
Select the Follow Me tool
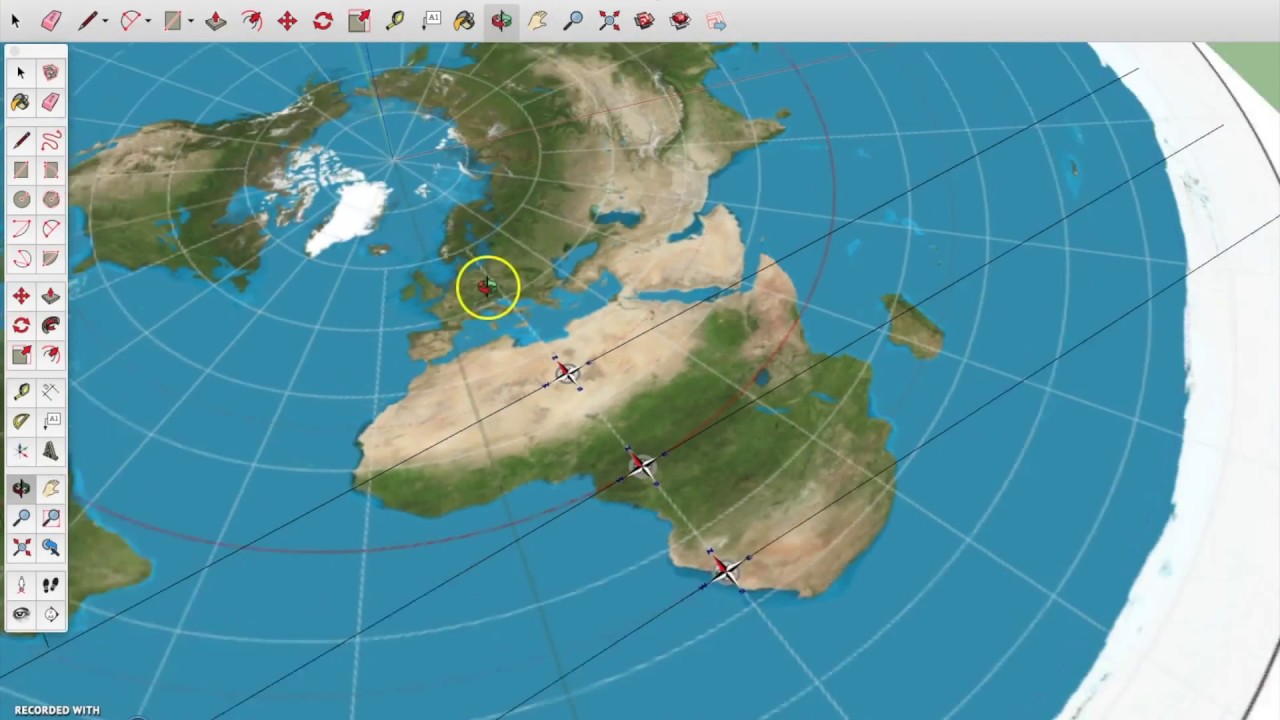[51, 326]
